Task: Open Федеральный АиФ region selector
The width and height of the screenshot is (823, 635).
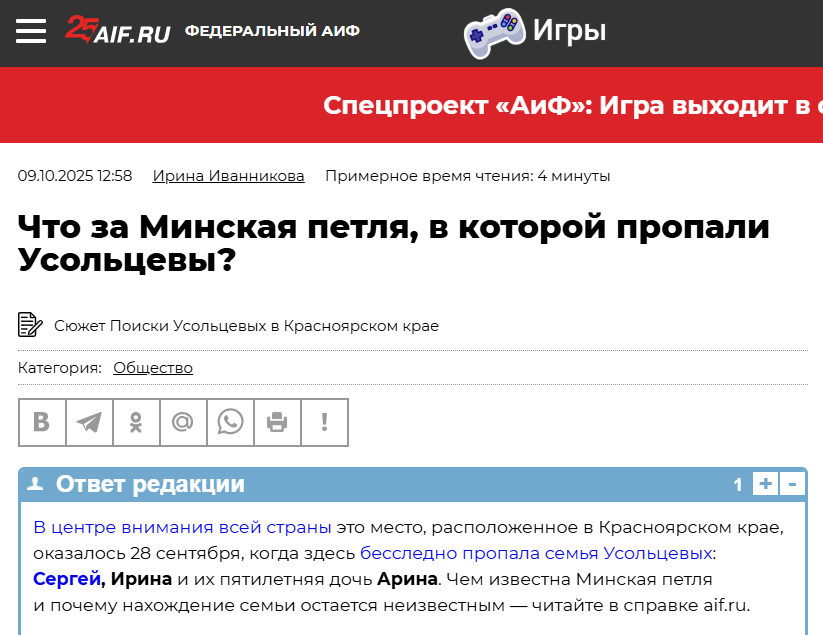Action: (x=272, y=31)
